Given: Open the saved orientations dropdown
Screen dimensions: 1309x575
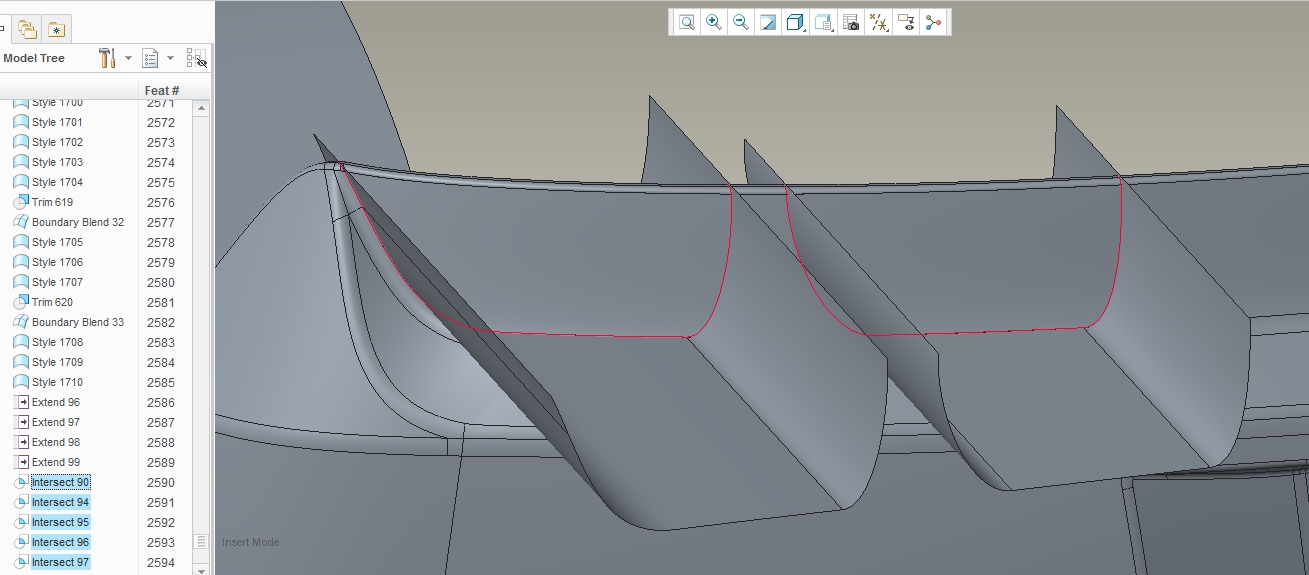Looking at the screenshot, I should click(x=824, y=22).
